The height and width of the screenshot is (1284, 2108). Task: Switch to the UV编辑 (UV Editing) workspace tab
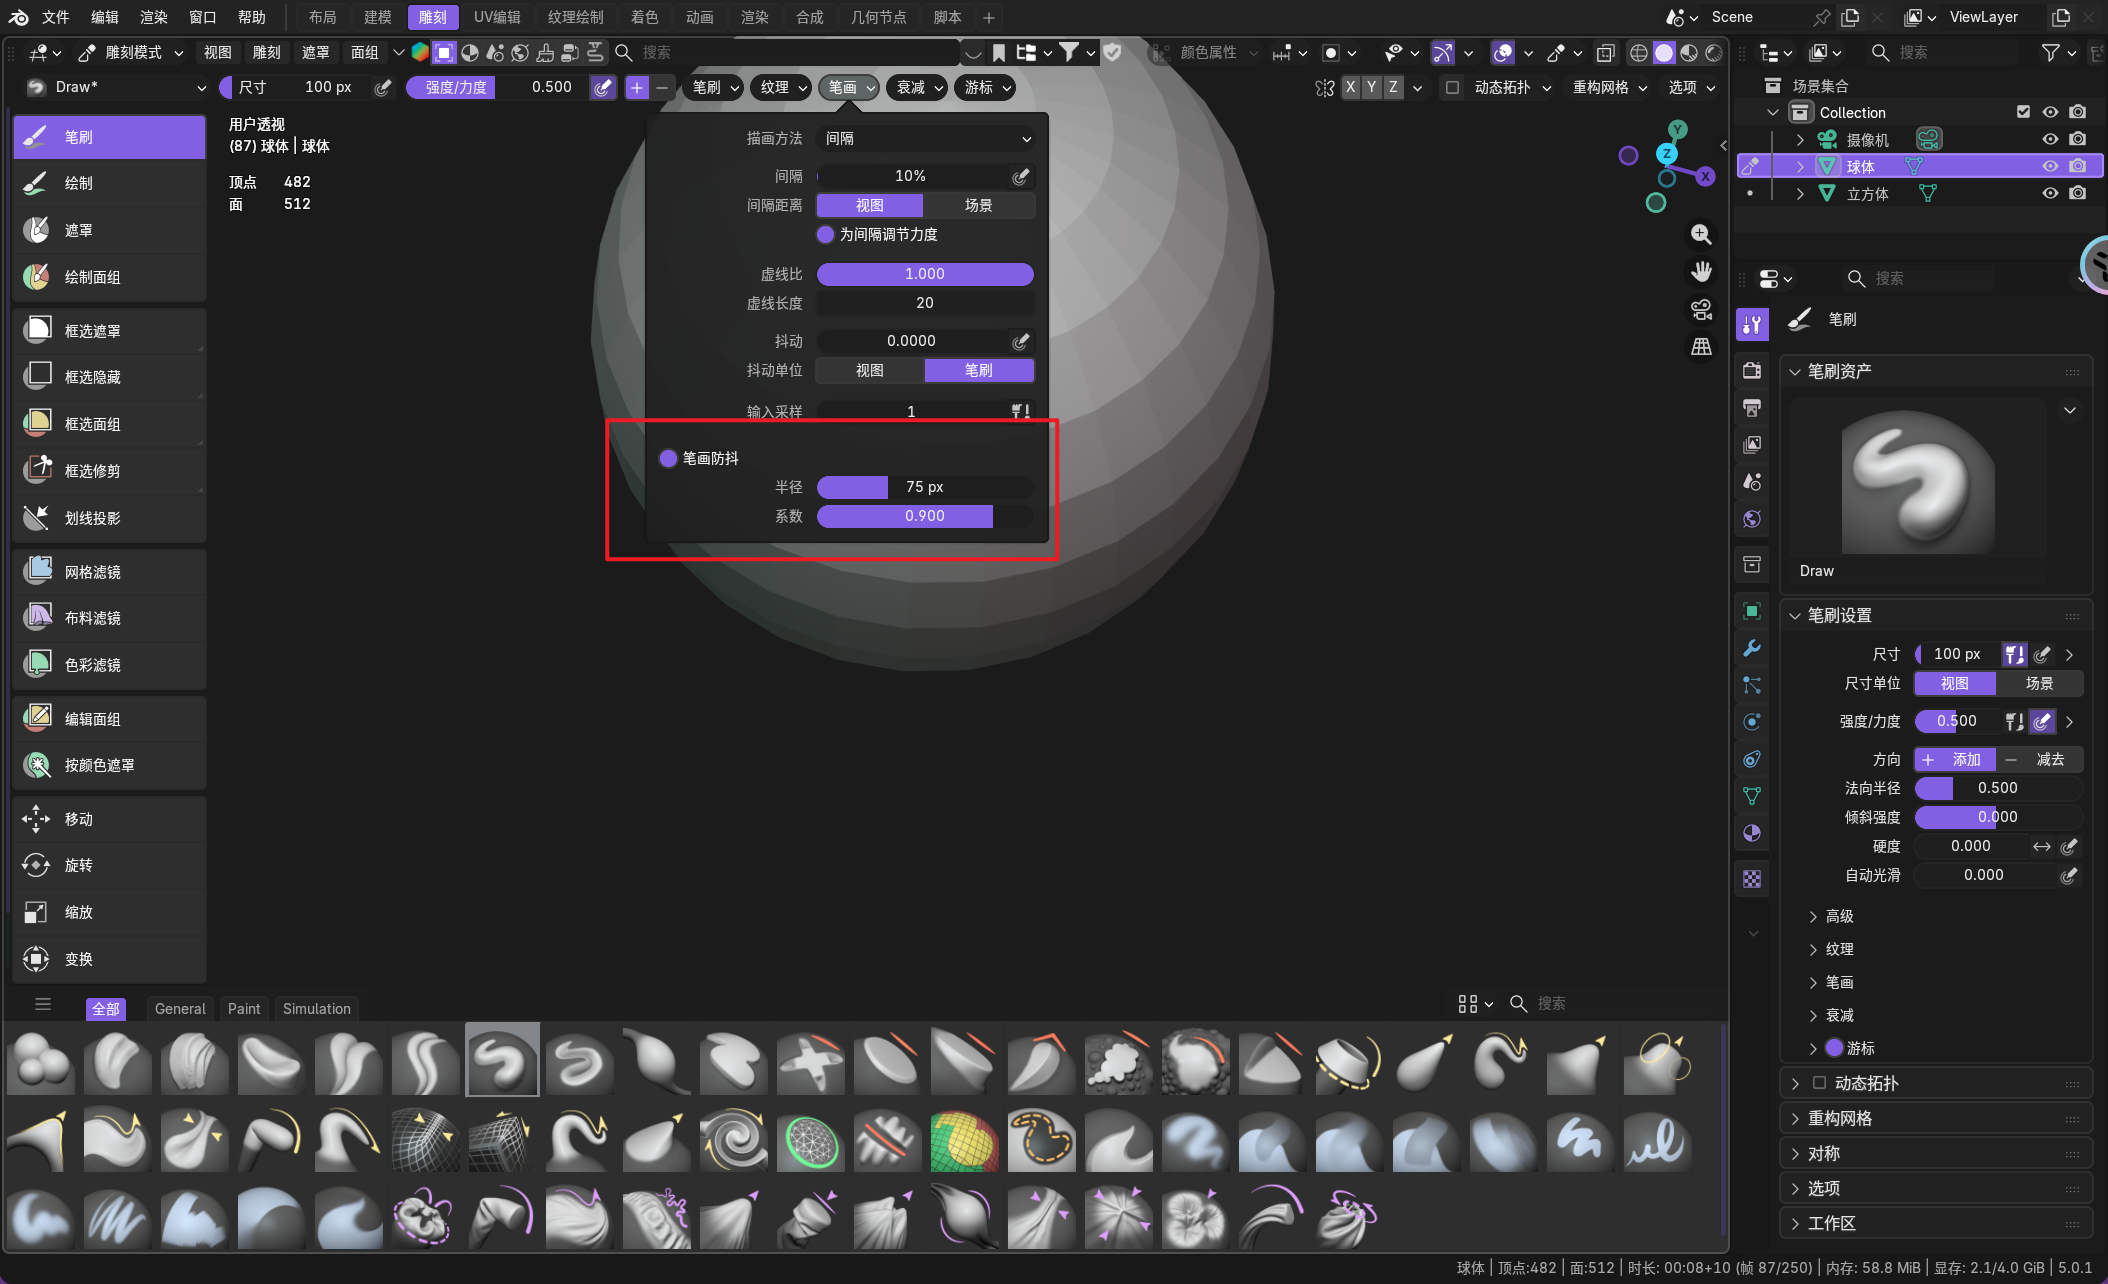pos(497,17)
